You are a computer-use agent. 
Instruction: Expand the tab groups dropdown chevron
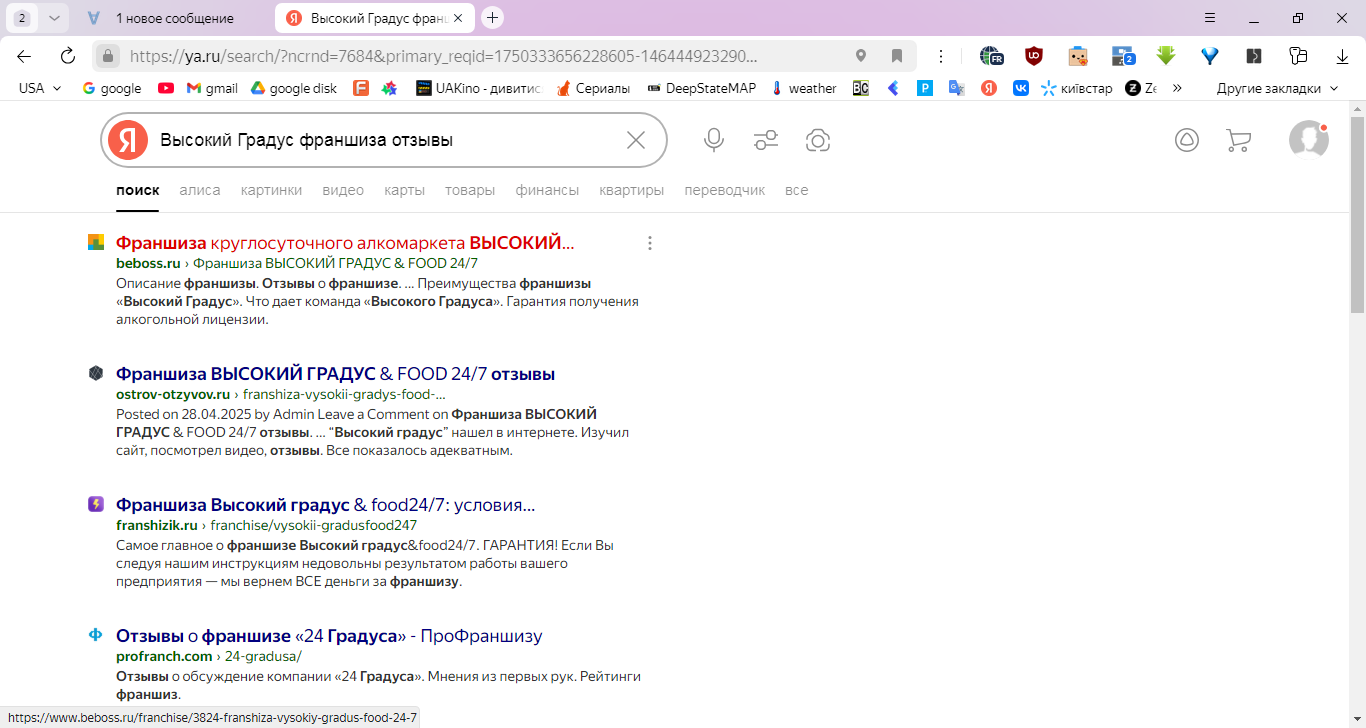(54, 18)
